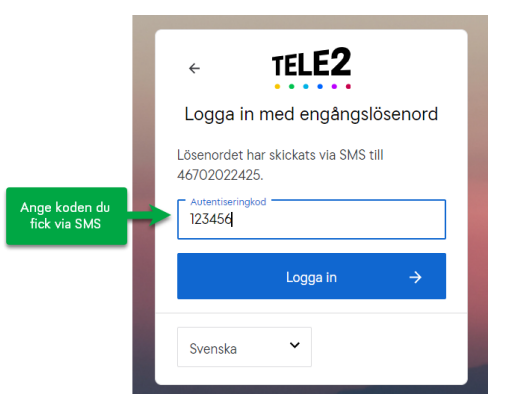Click the red dot under the logo

click(x=348, y=87)
